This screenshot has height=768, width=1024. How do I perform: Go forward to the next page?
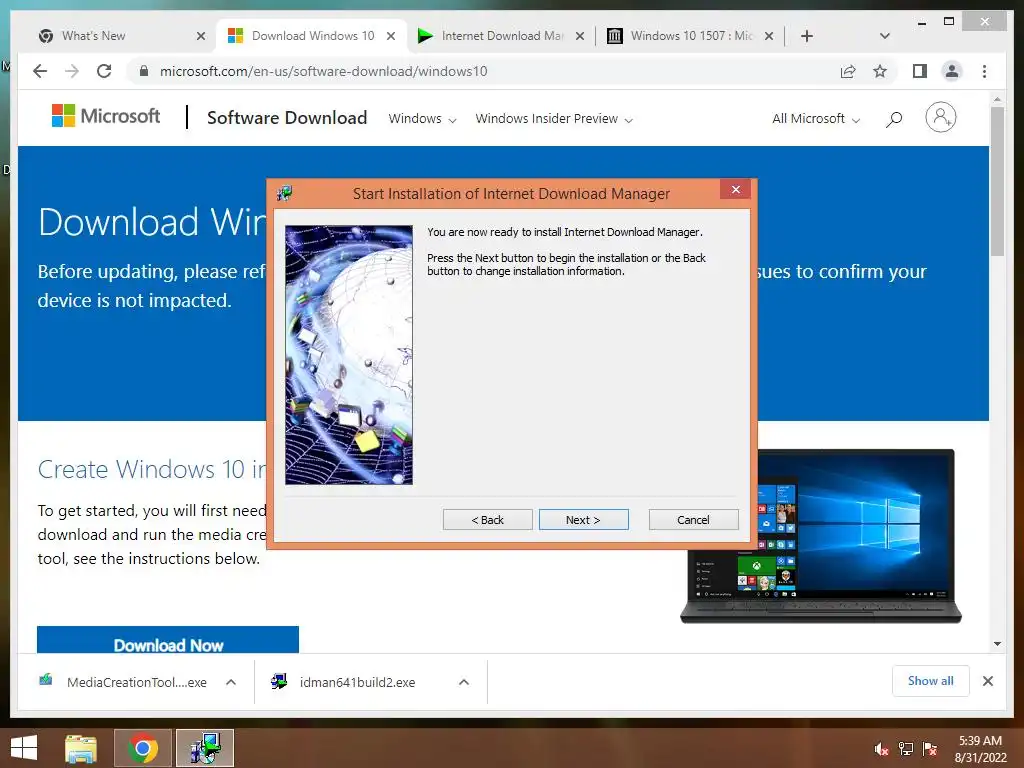coord(72,71)
